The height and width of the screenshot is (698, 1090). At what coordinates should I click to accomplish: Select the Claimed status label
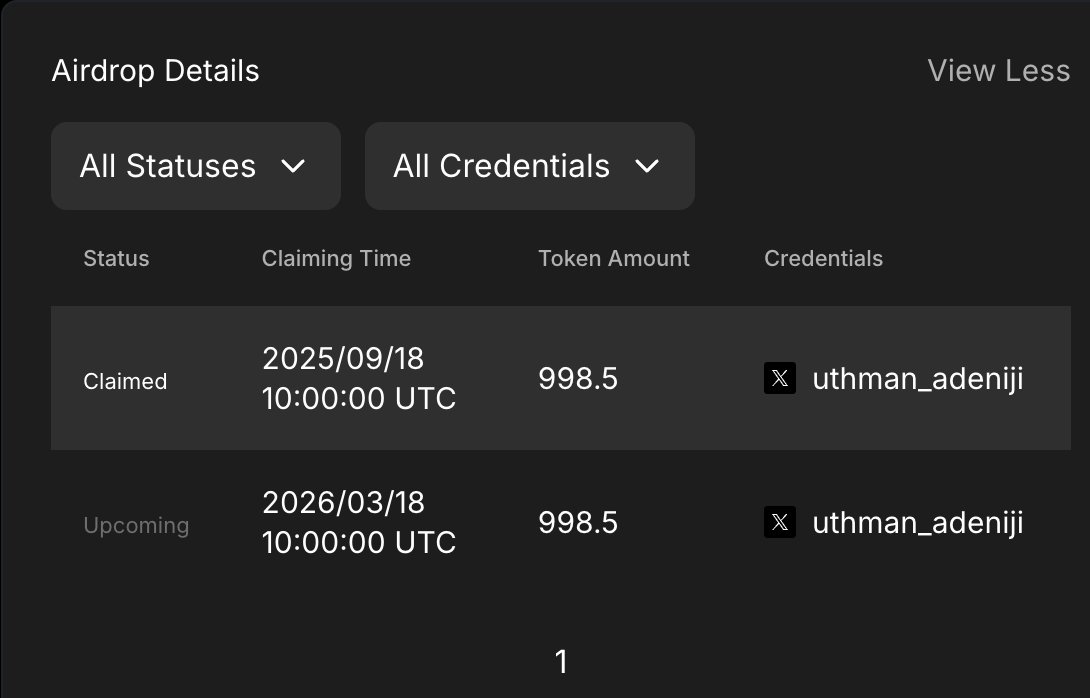(125, 381)
